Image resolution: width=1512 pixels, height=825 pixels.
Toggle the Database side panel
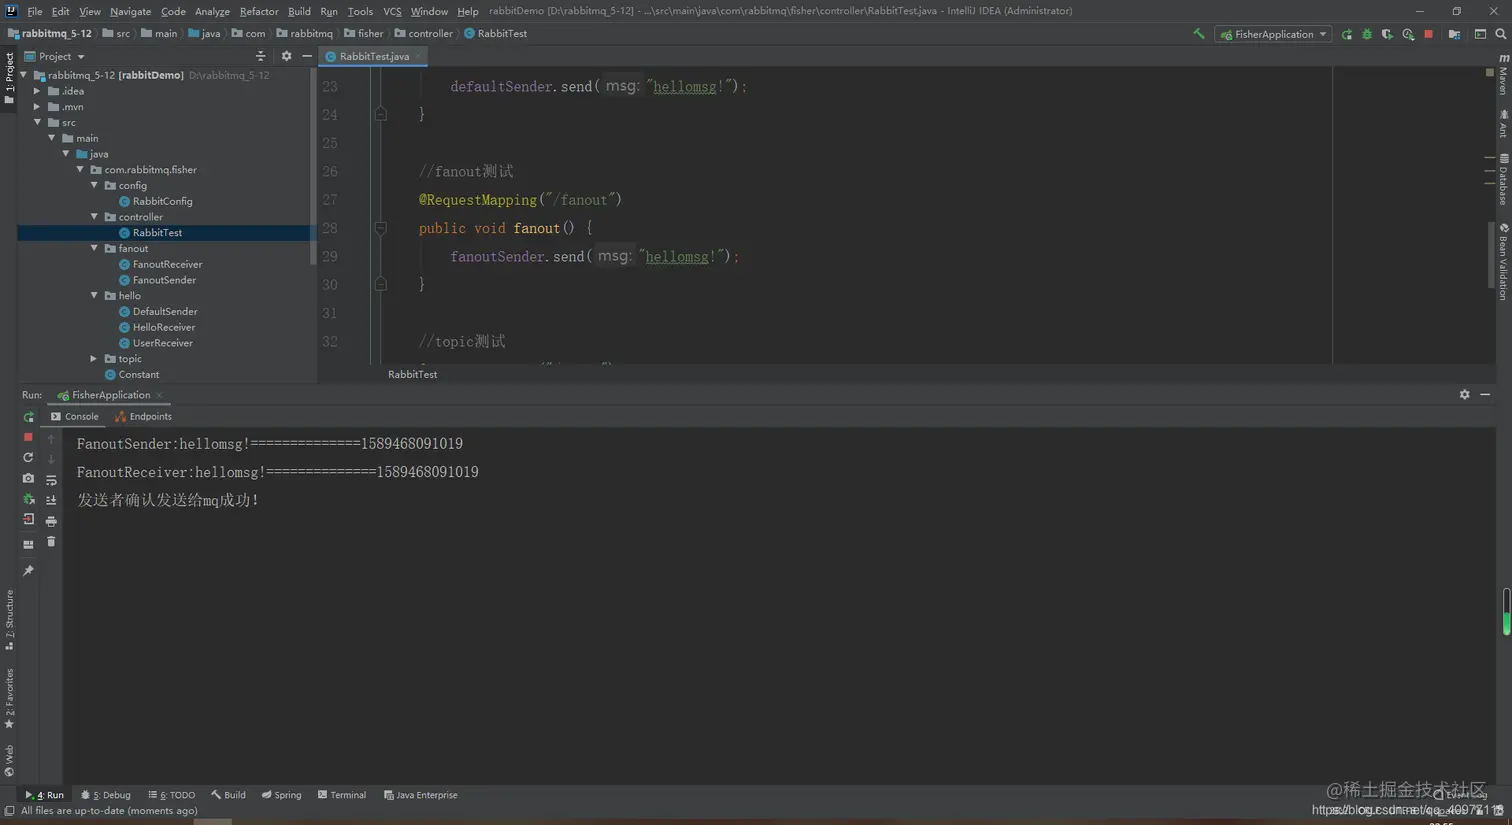1503,179
